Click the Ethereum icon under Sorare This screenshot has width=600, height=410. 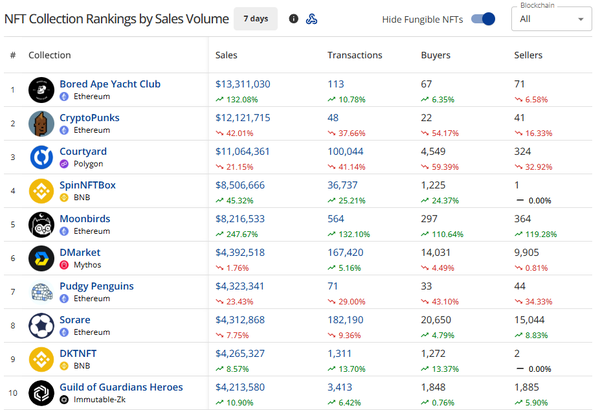(64, 332)
